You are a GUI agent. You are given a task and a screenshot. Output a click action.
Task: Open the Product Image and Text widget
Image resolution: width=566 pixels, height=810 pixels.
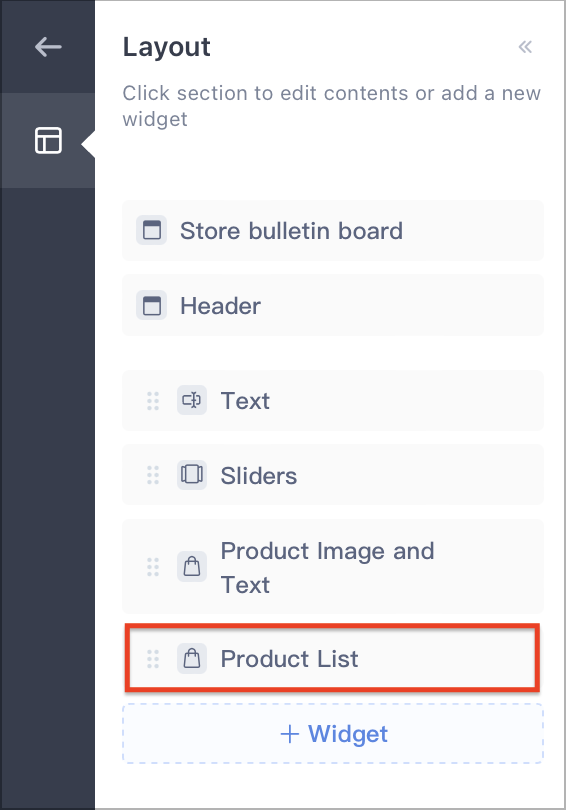pyautogui.click(x=333, y=567)
